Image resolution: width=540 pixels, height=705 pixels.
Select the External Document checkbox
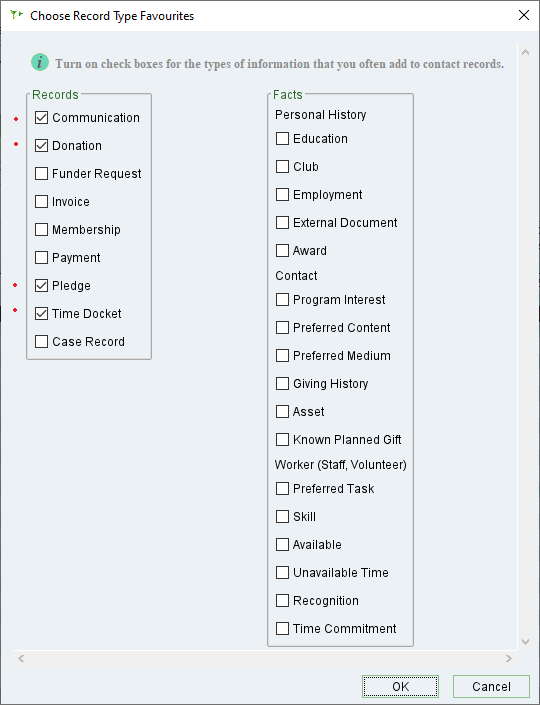(x=282, y=223)
